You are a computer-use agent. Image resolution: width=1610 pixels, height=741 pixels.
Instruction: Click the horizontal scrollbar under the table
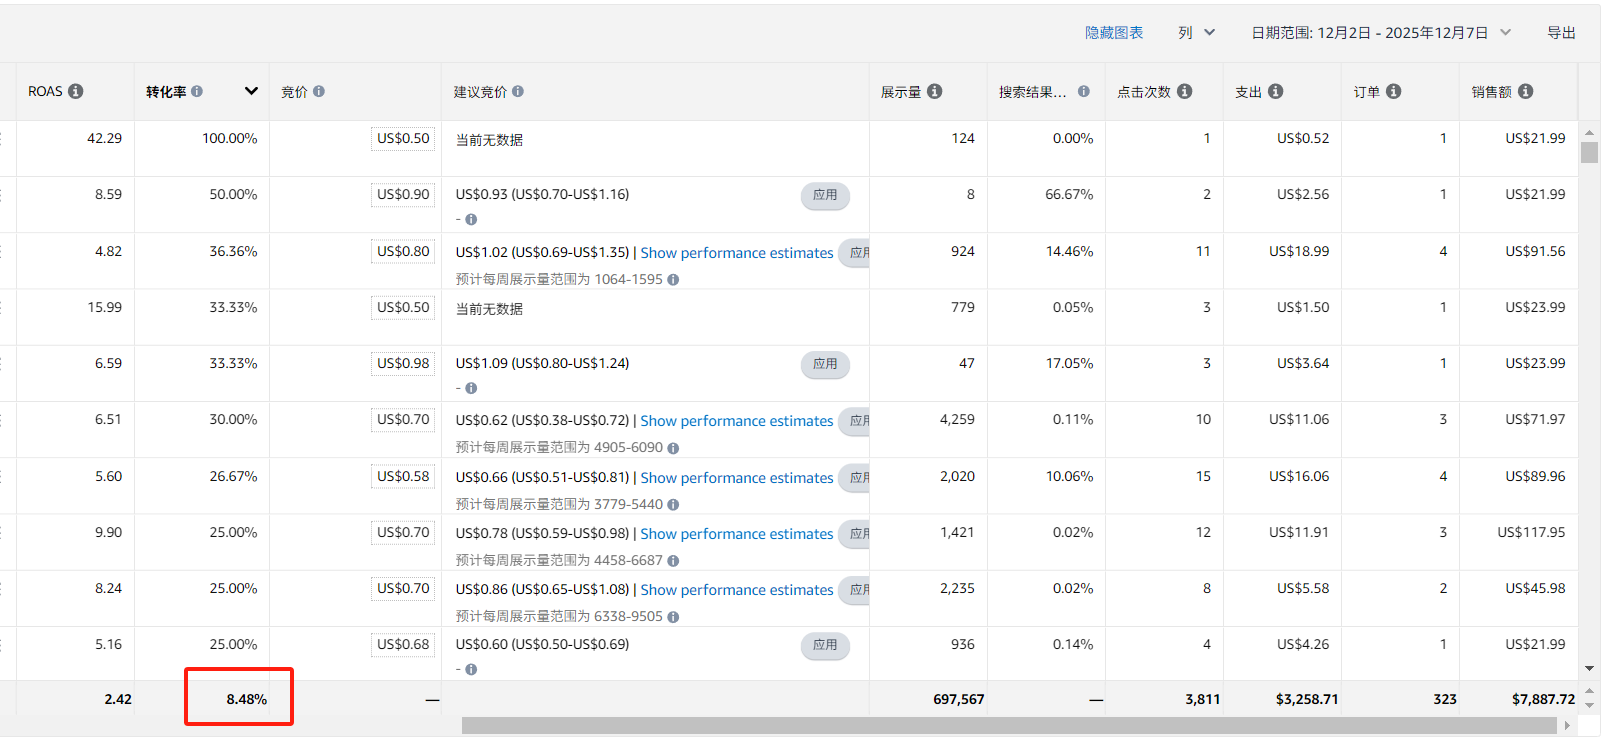(x=1008, y=725)
